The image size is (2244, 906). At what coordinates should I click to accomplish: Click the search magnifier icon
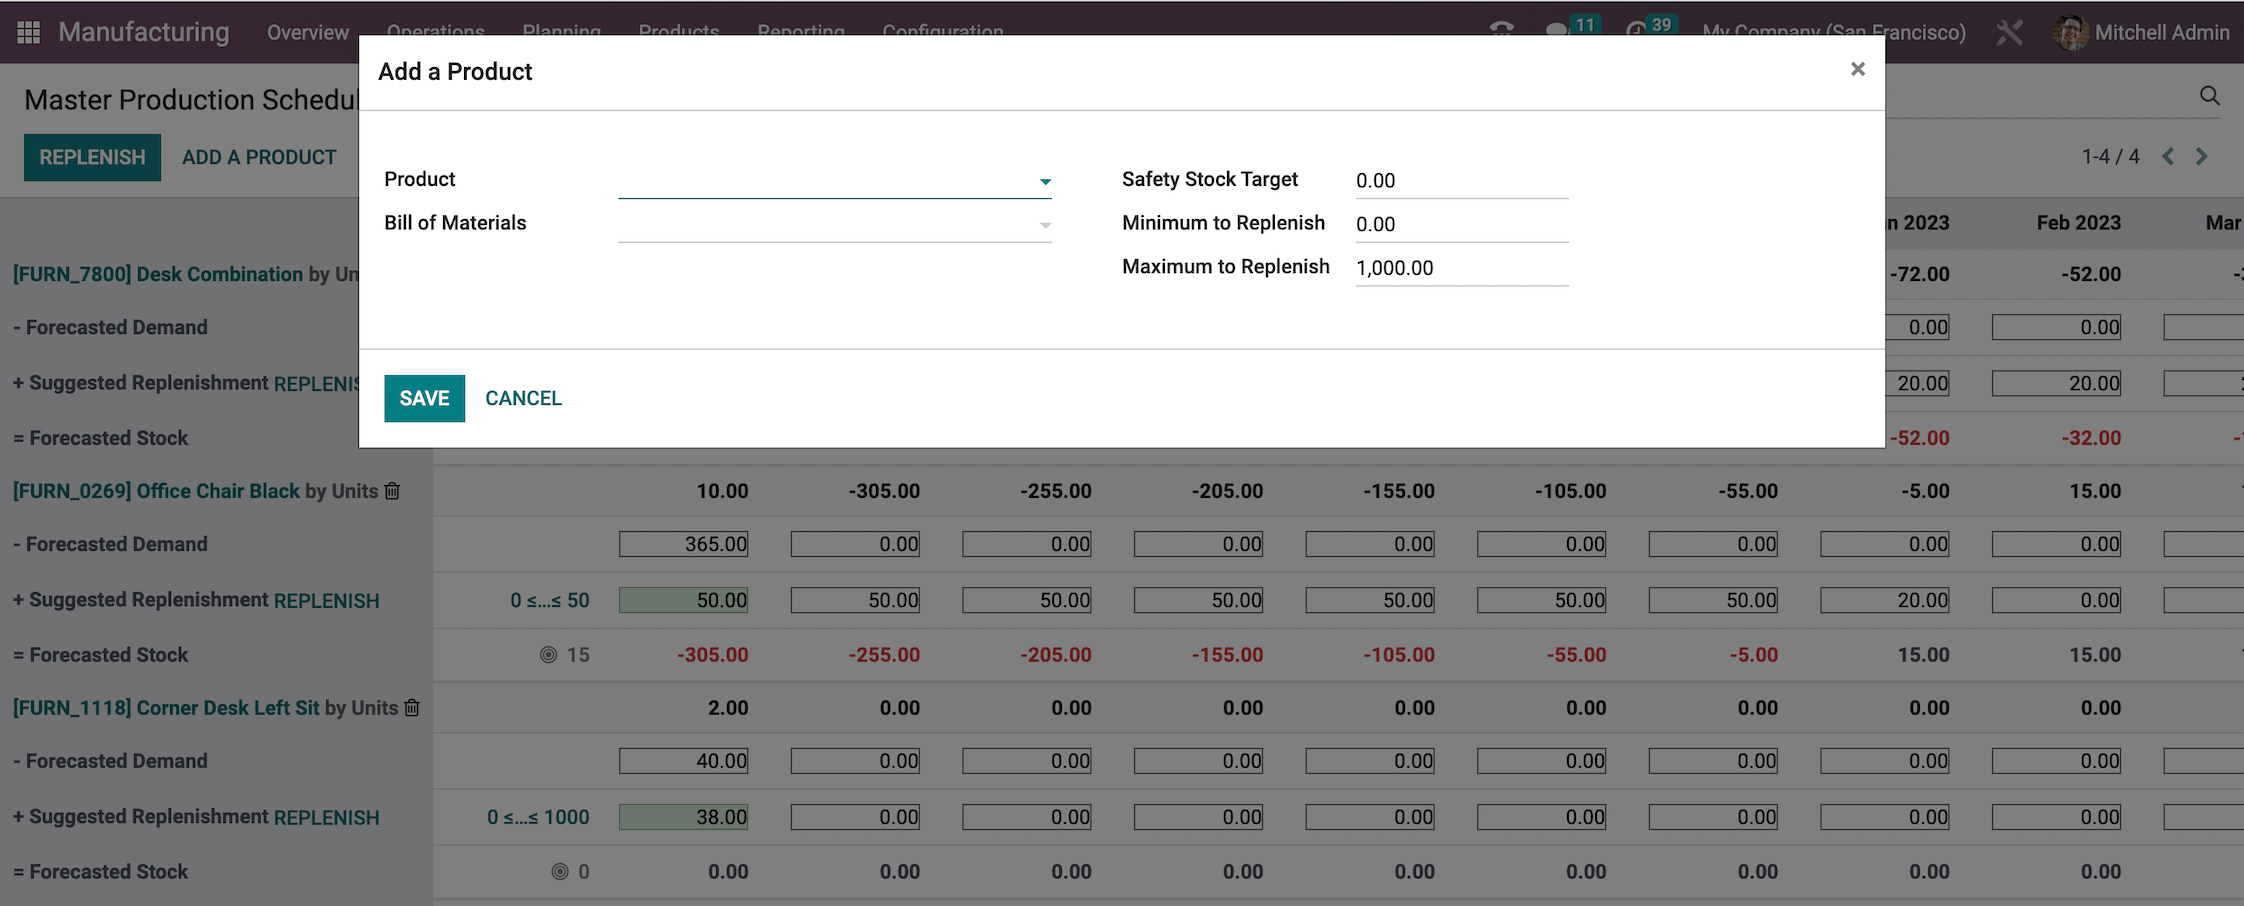coord(2209,96)
